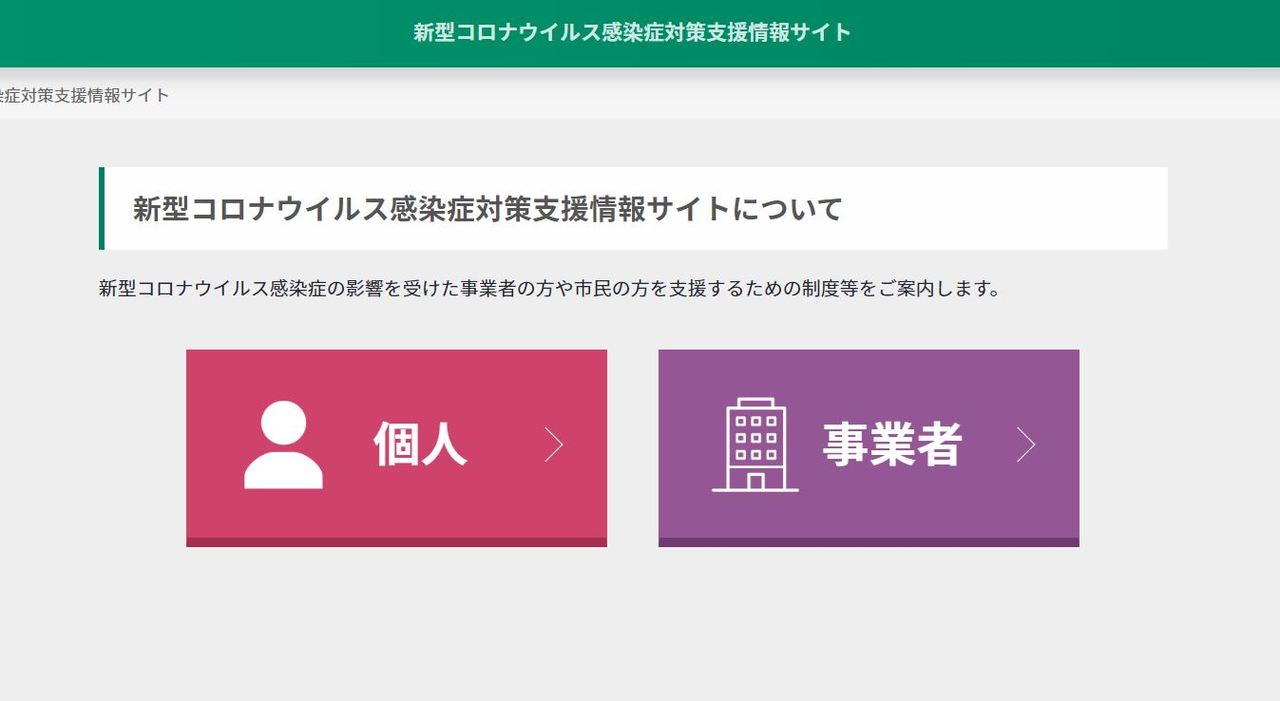Click the dark purple bottom edge of 事業者 card
Screen dimensions: 1280x701
point(868,542)
